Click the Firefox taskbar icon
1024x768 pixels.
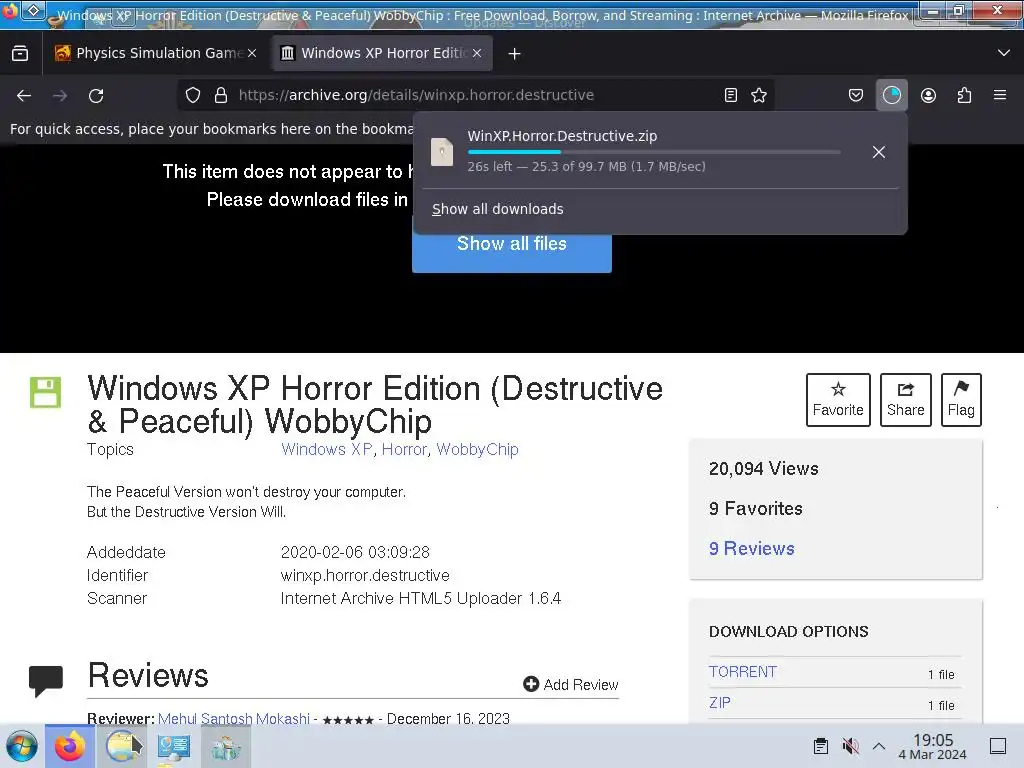pos(69,746)
